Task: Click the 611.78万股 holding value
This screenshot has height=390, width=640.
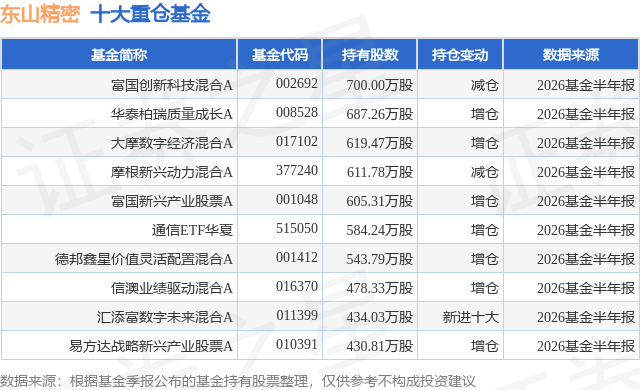Action: coord(380,172)
